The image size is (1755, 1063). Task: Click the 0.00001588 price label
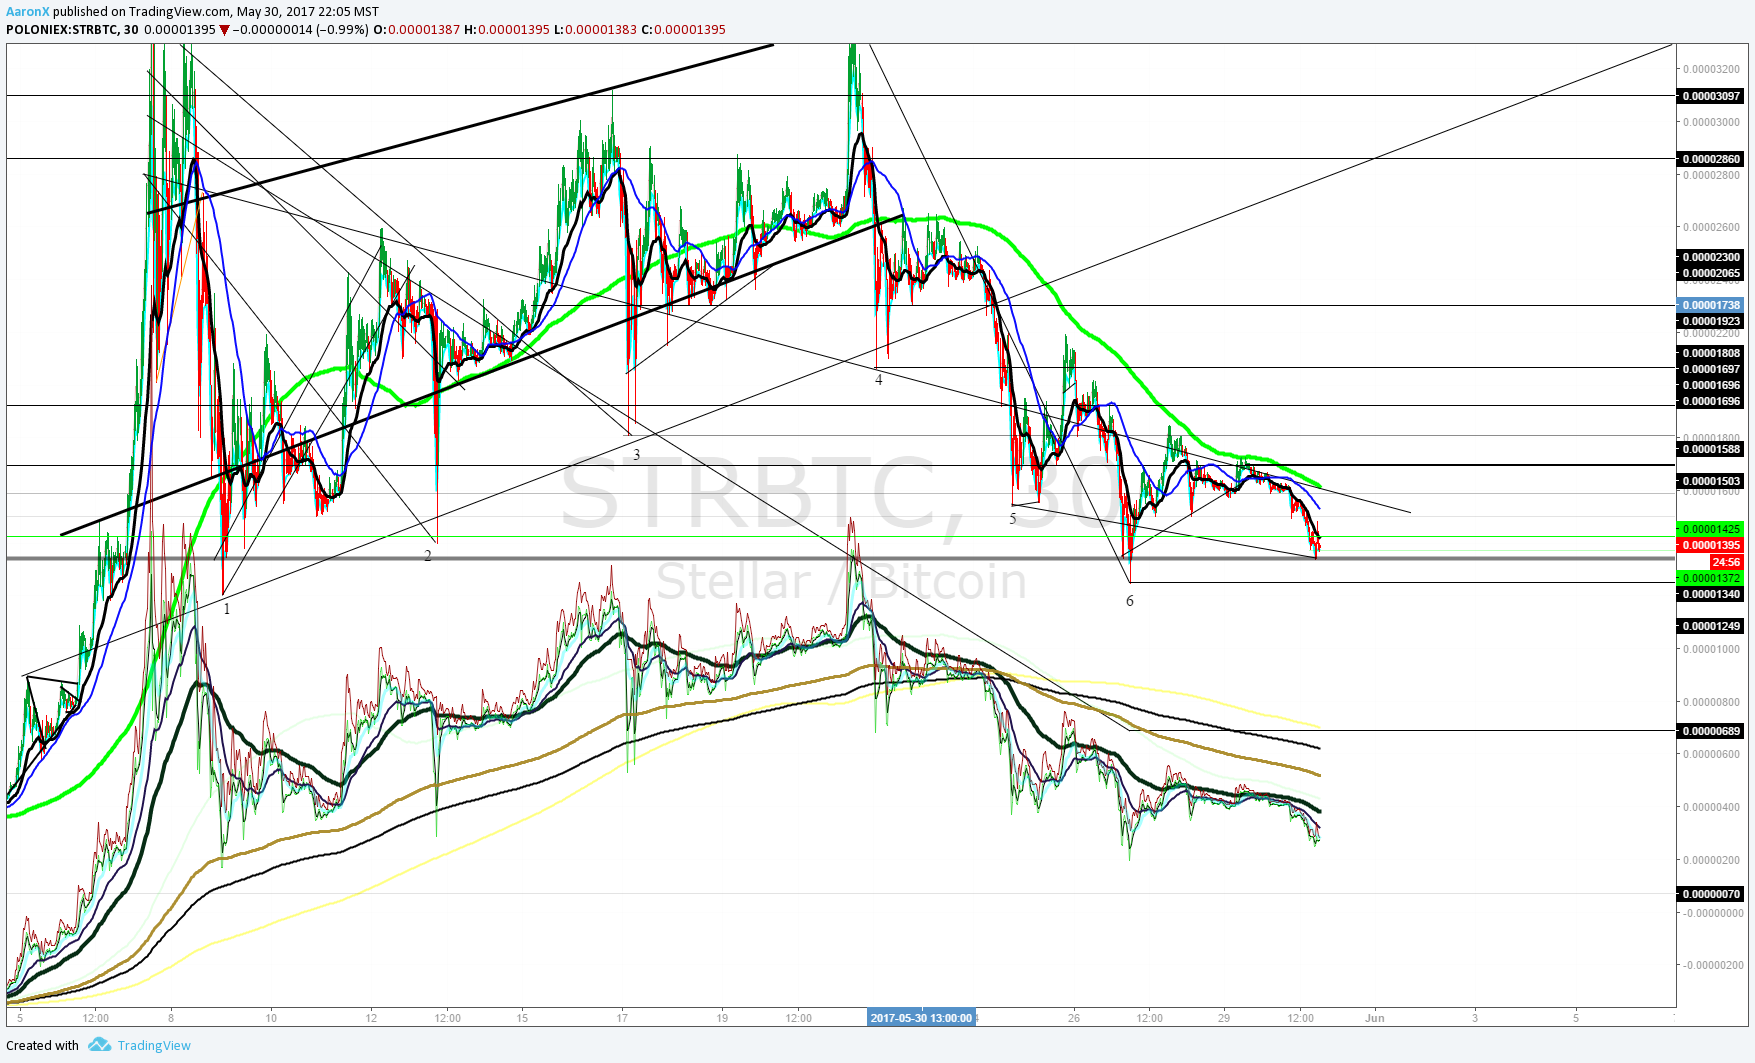[x=1711, y=449]
